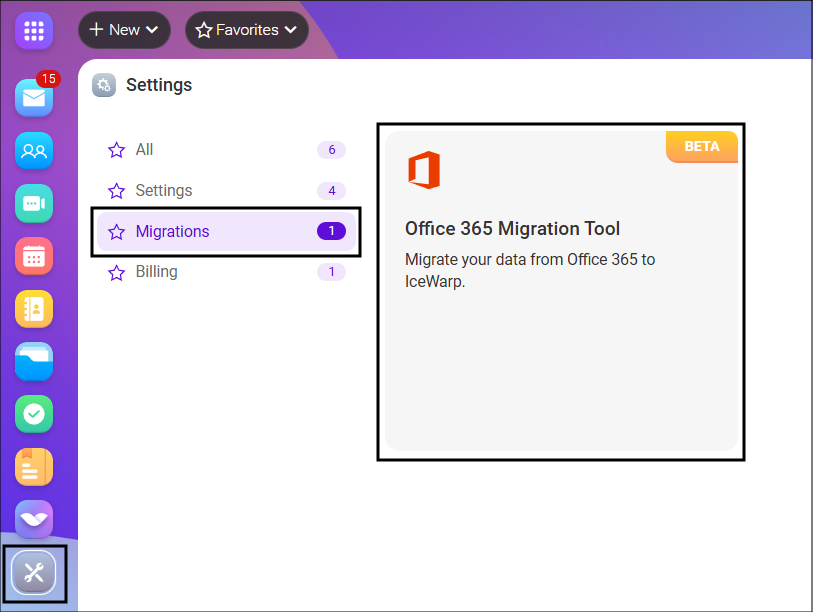
Task: Open the Settings tools icon in sidebar
Action: click(x=34, y=573)
